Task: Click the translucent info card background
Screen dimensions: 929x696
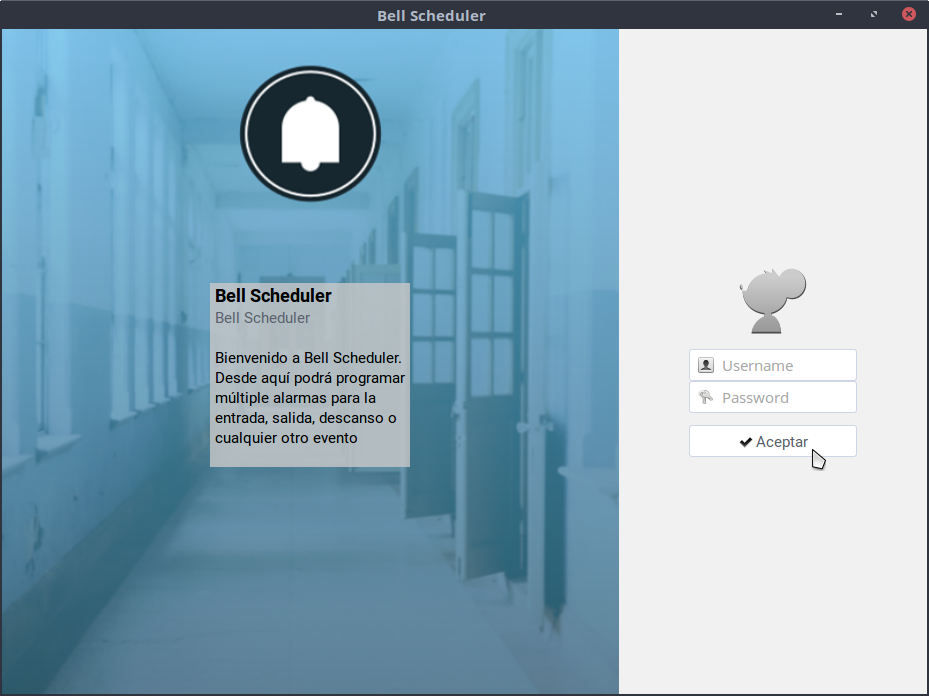Action: 310,455
